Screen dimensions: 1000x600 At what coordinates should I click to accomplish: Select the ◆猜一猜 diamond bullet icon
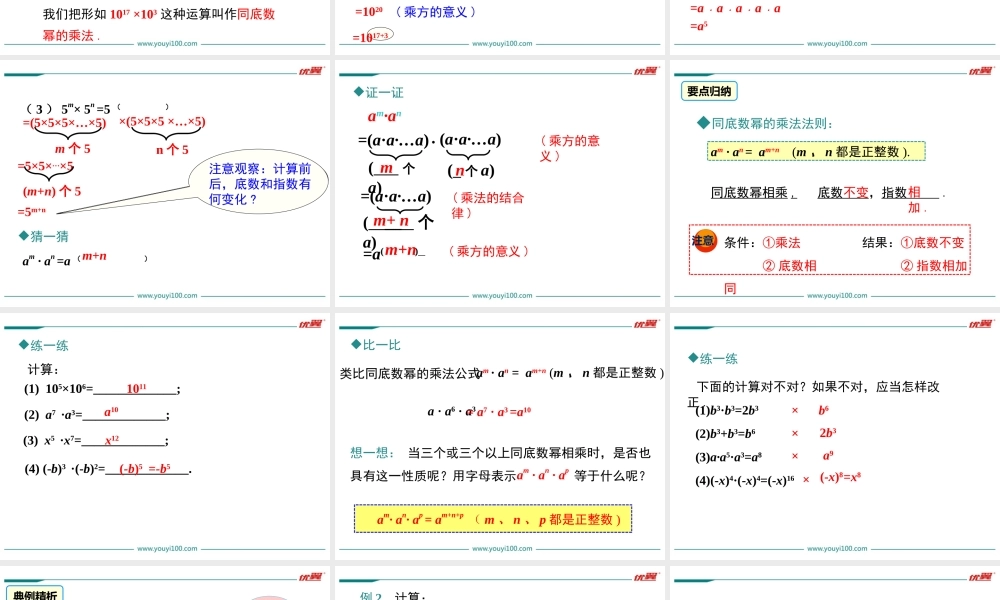point(24,235)
